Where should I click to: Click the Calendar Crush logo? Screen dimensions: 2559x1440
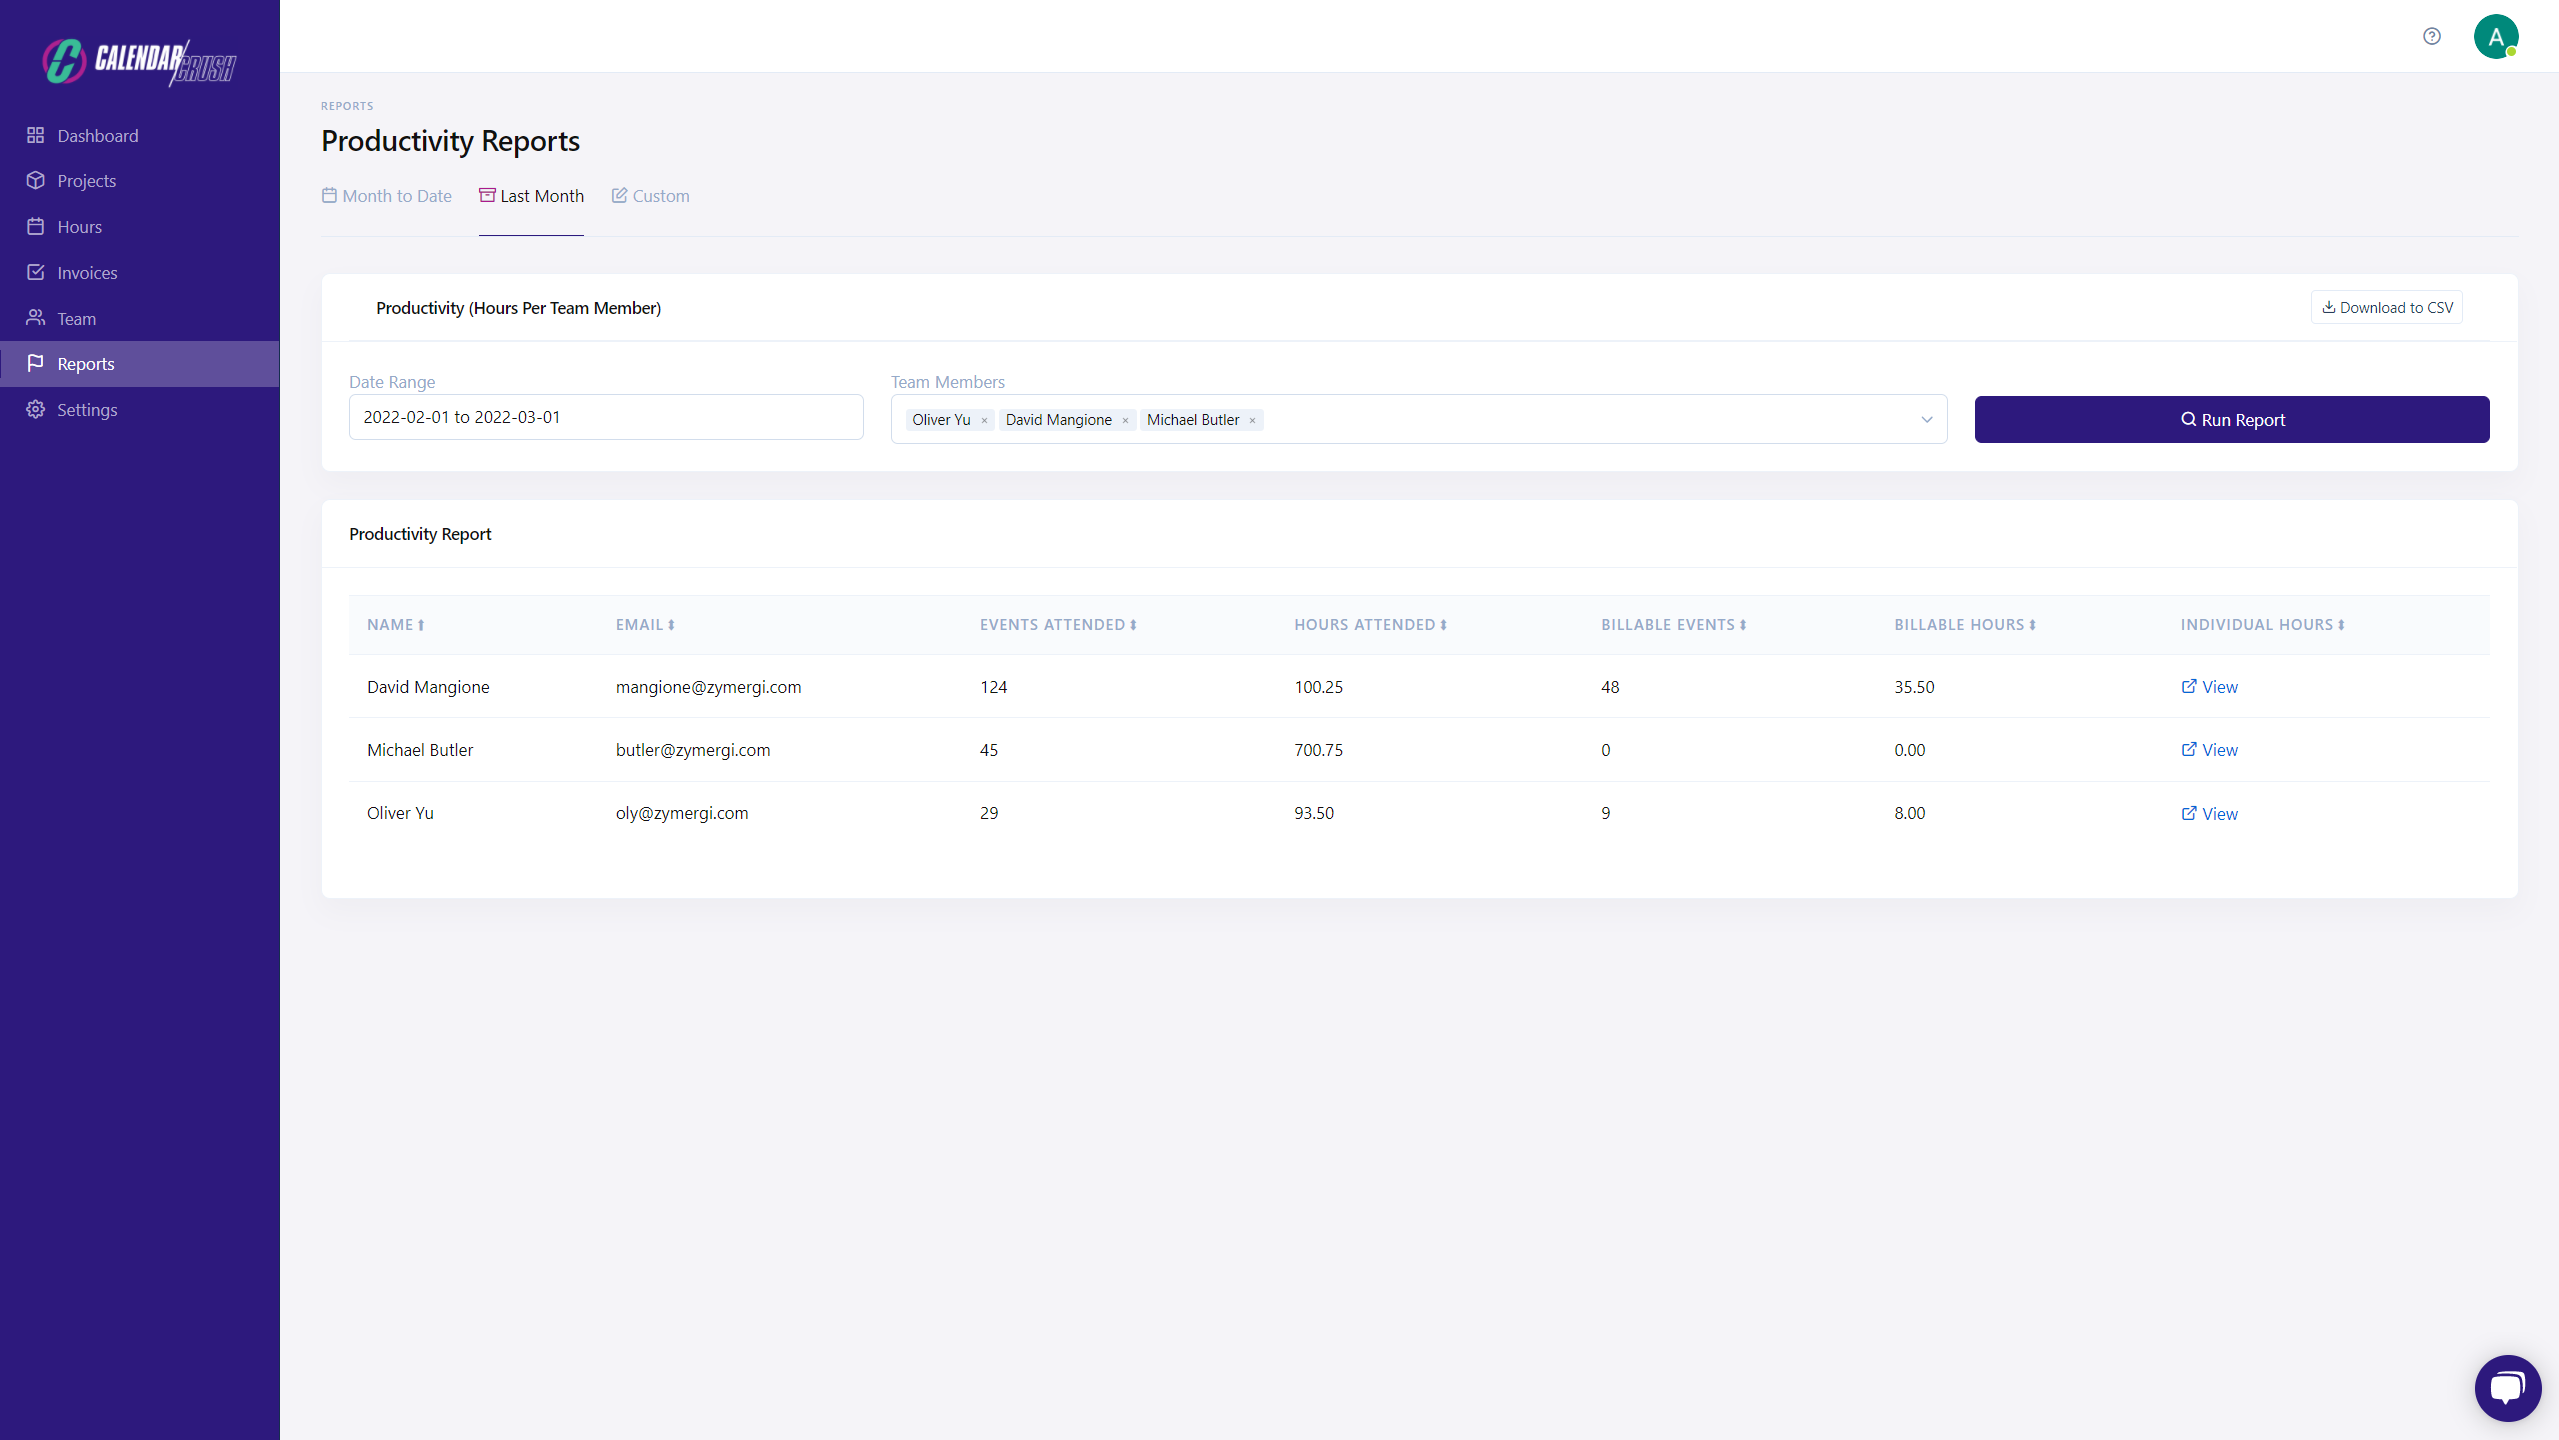pos(140,62)
